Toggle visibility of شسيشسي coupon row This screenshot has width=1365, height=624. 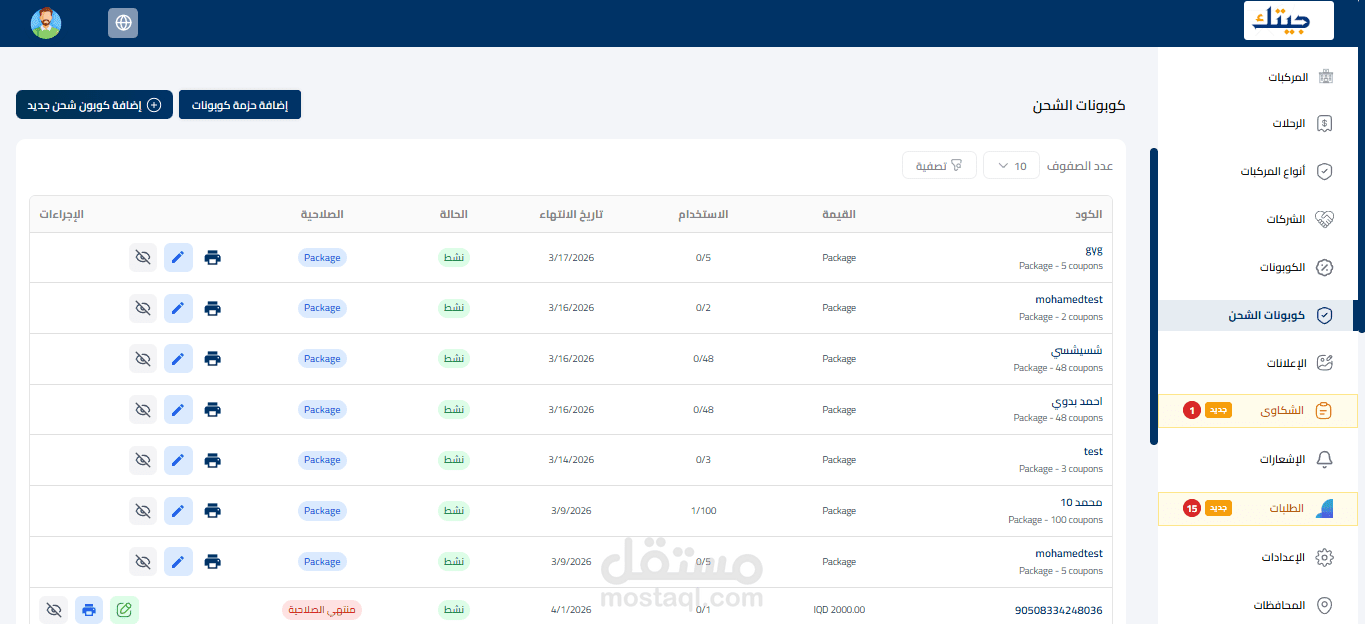click(143, 359)
